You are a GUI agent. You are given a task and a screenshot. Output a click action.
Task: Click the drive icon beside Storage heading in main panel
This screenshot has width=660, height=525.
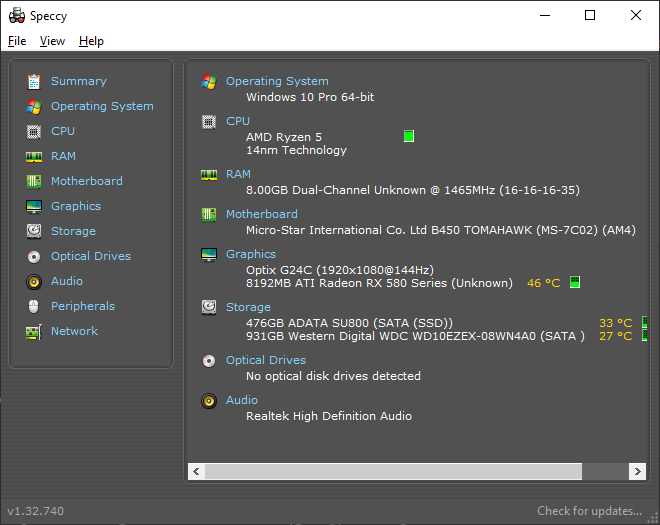pos(209,307)
